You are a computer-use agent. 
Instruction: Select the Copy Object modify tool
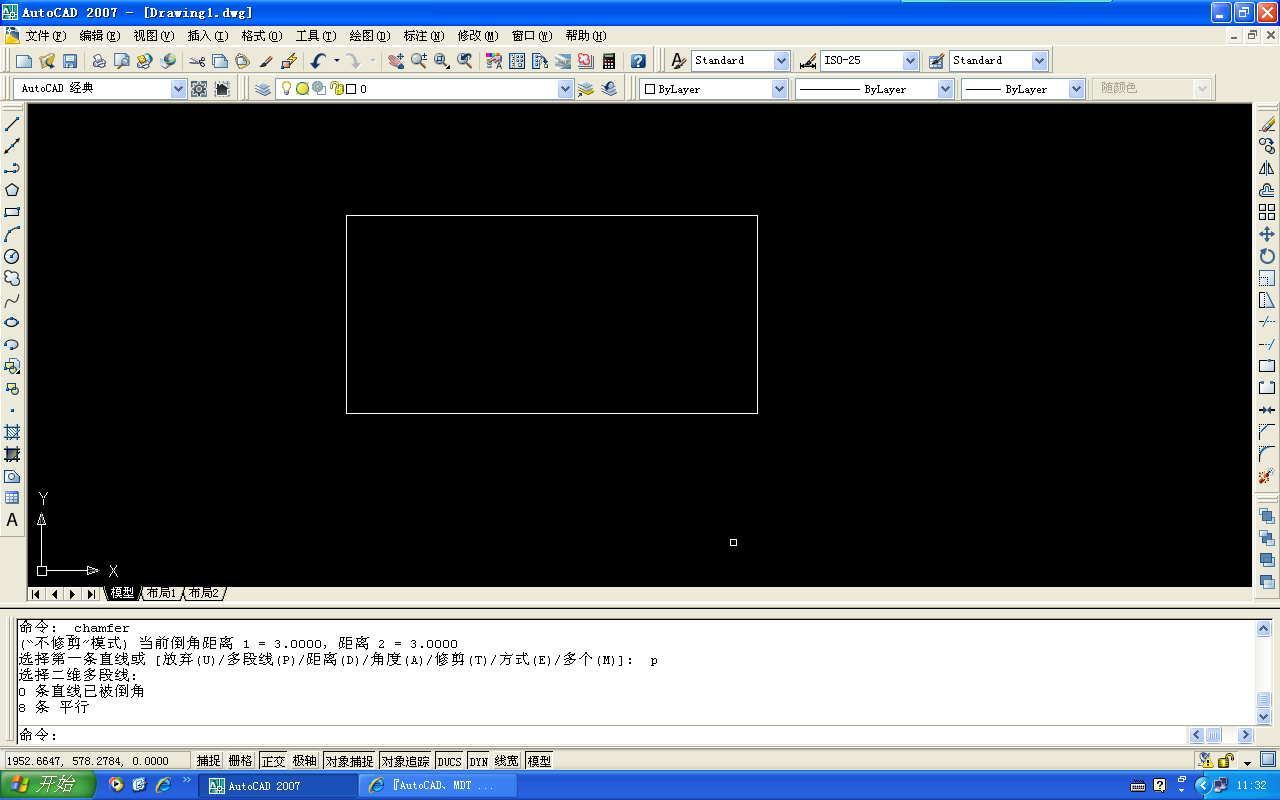1267,146
